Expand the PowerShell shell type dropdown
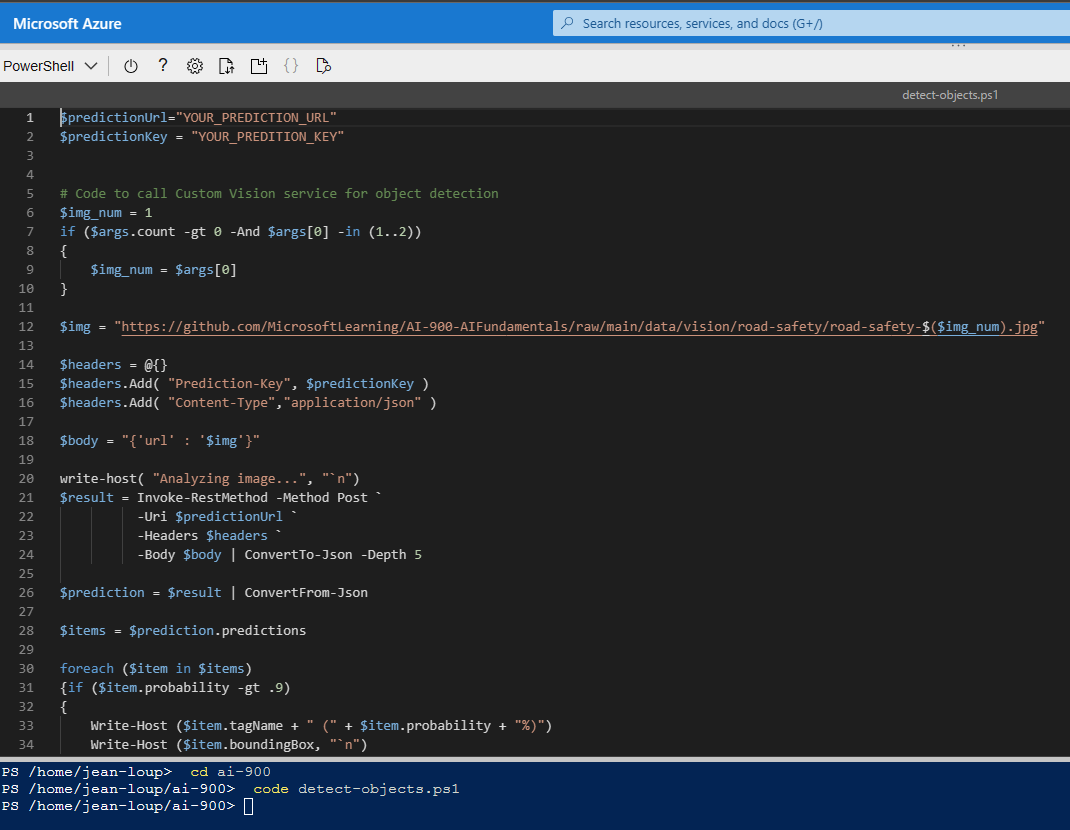This screenshot has height=830, width=1070. tap(50, 66)
